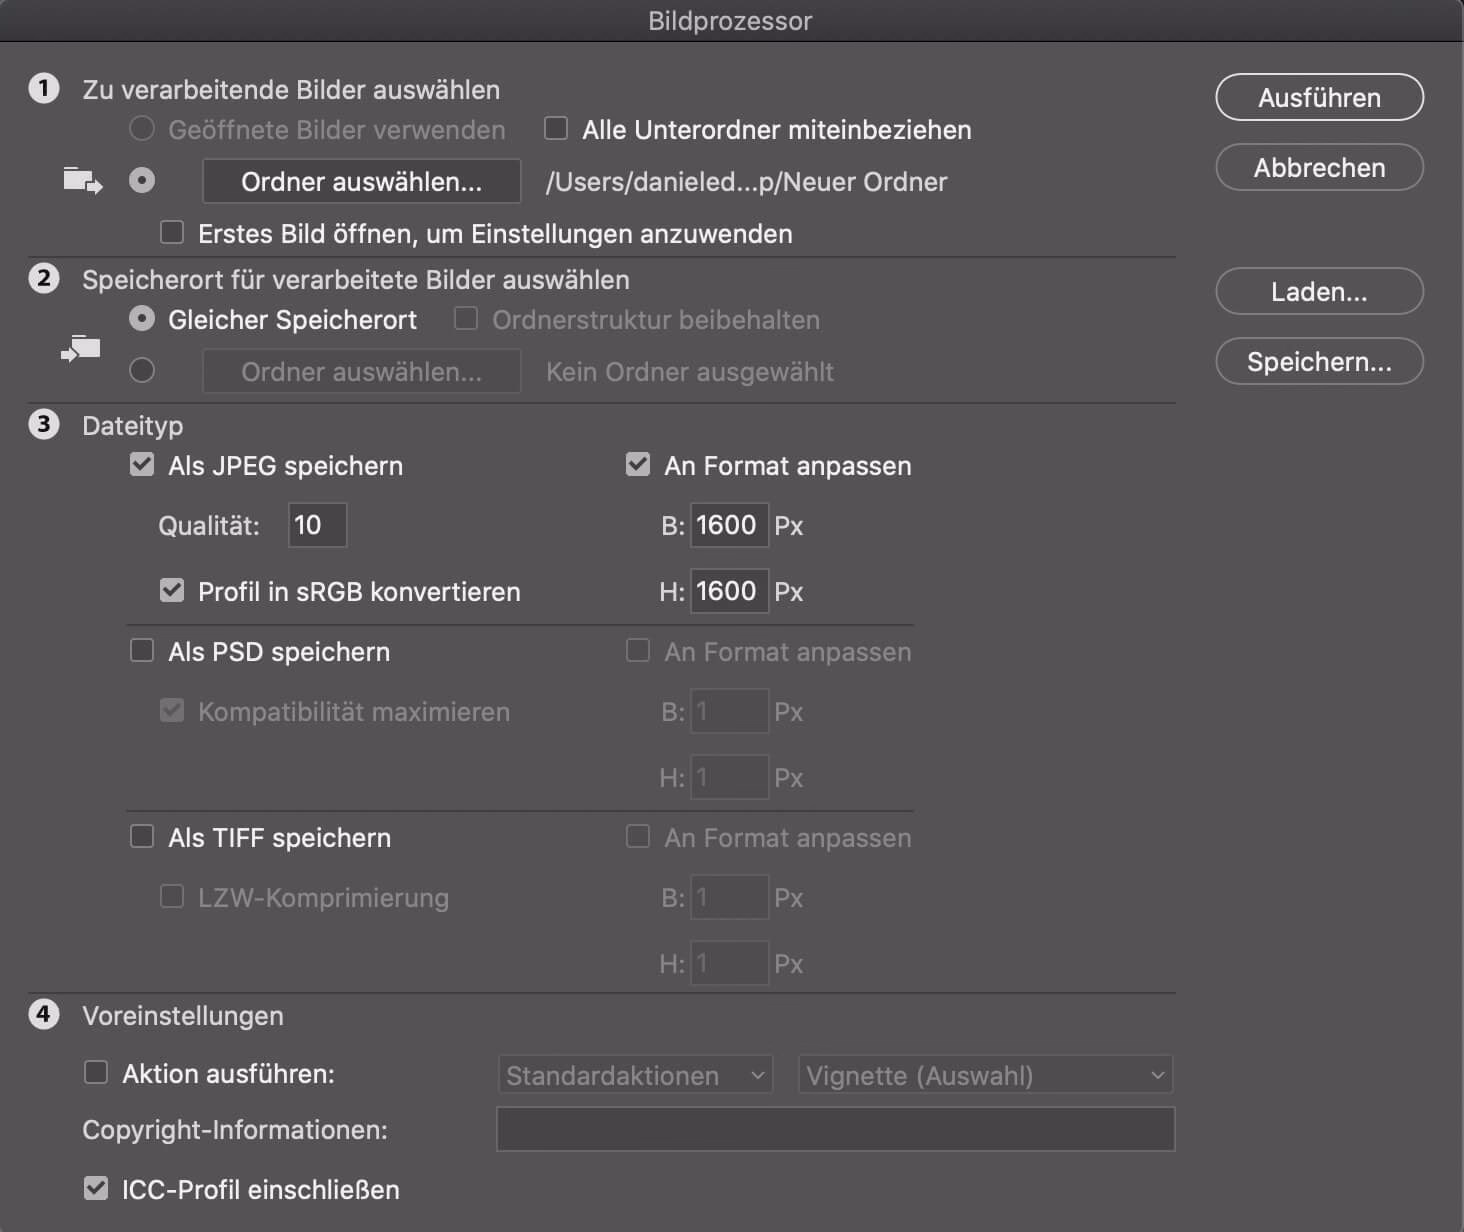The image size is (1464, 1232).
Task: Check Erstes Bild öffnen, um Einstellungen anzuwenden
Action: tap(171, 232)
